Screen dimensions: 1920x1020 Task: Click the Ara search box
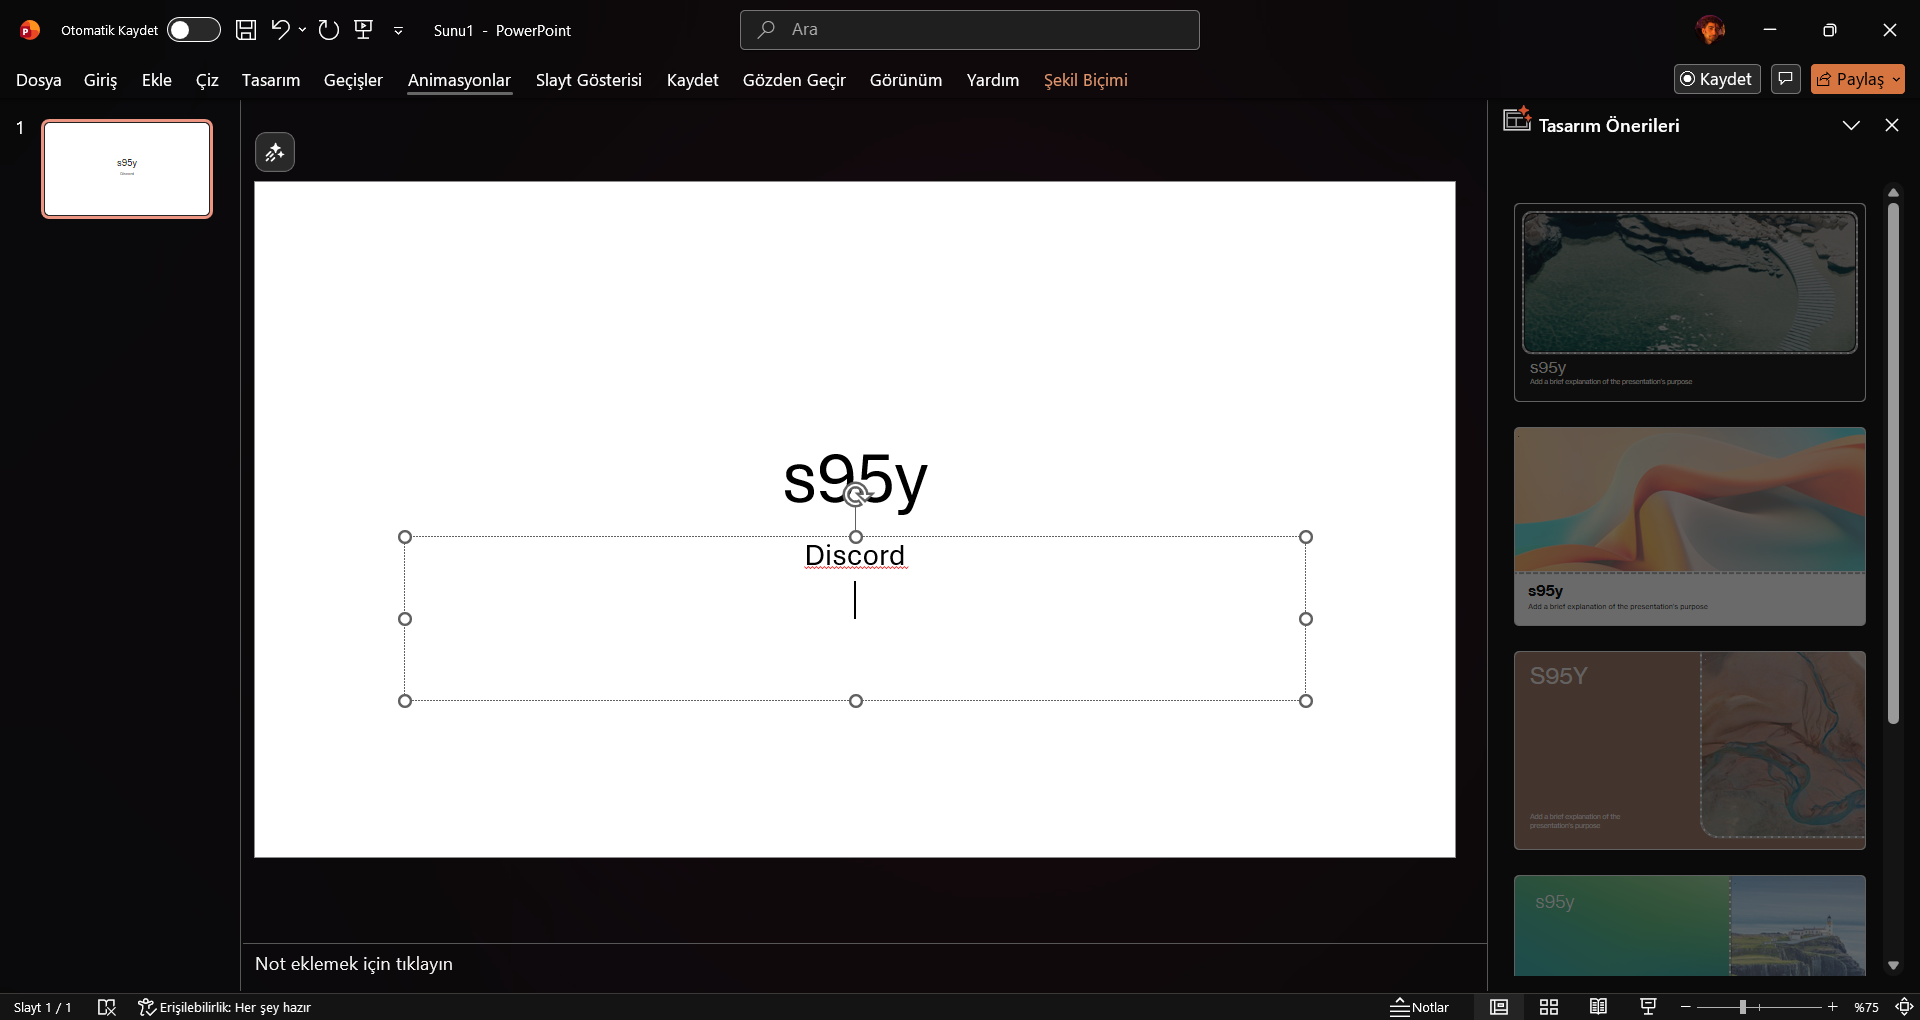pos(970,30)
